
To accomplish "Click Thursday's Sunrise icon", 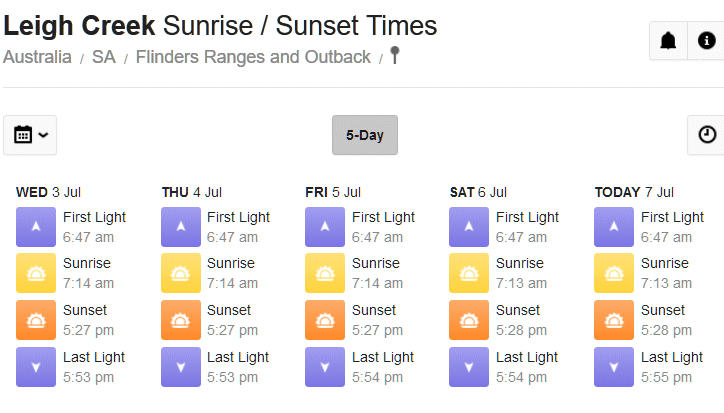I will (x=181, y=273).
